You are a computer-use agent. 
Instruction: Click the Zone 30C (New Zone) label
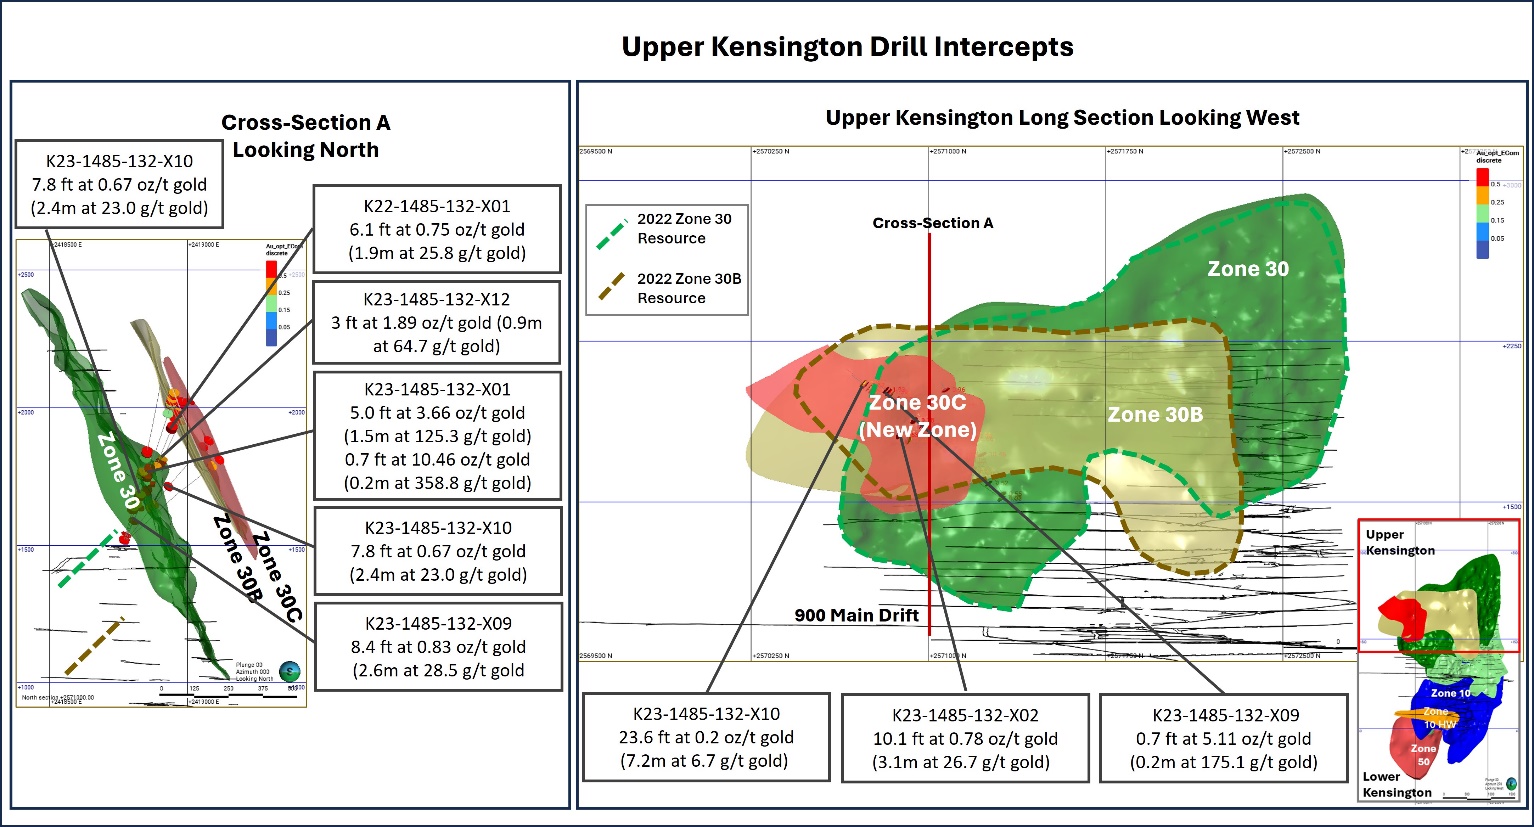pos(917,416)
